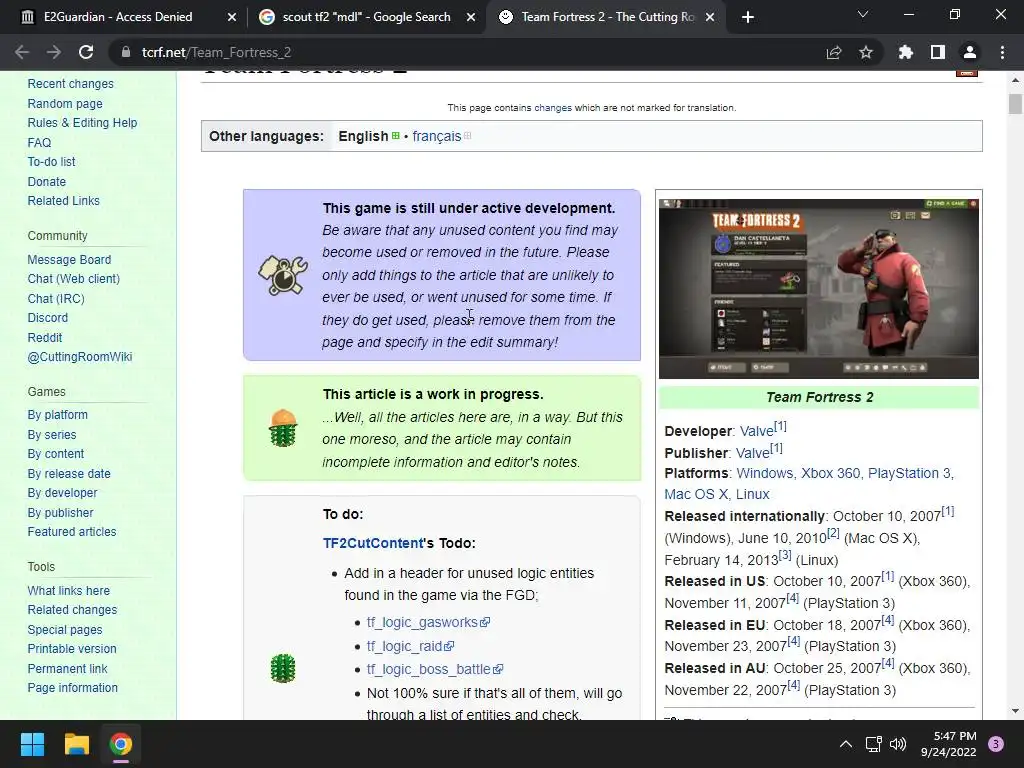Browse games By series
The width and height of the screenshot is (1024, 768).
coord(52,434)
